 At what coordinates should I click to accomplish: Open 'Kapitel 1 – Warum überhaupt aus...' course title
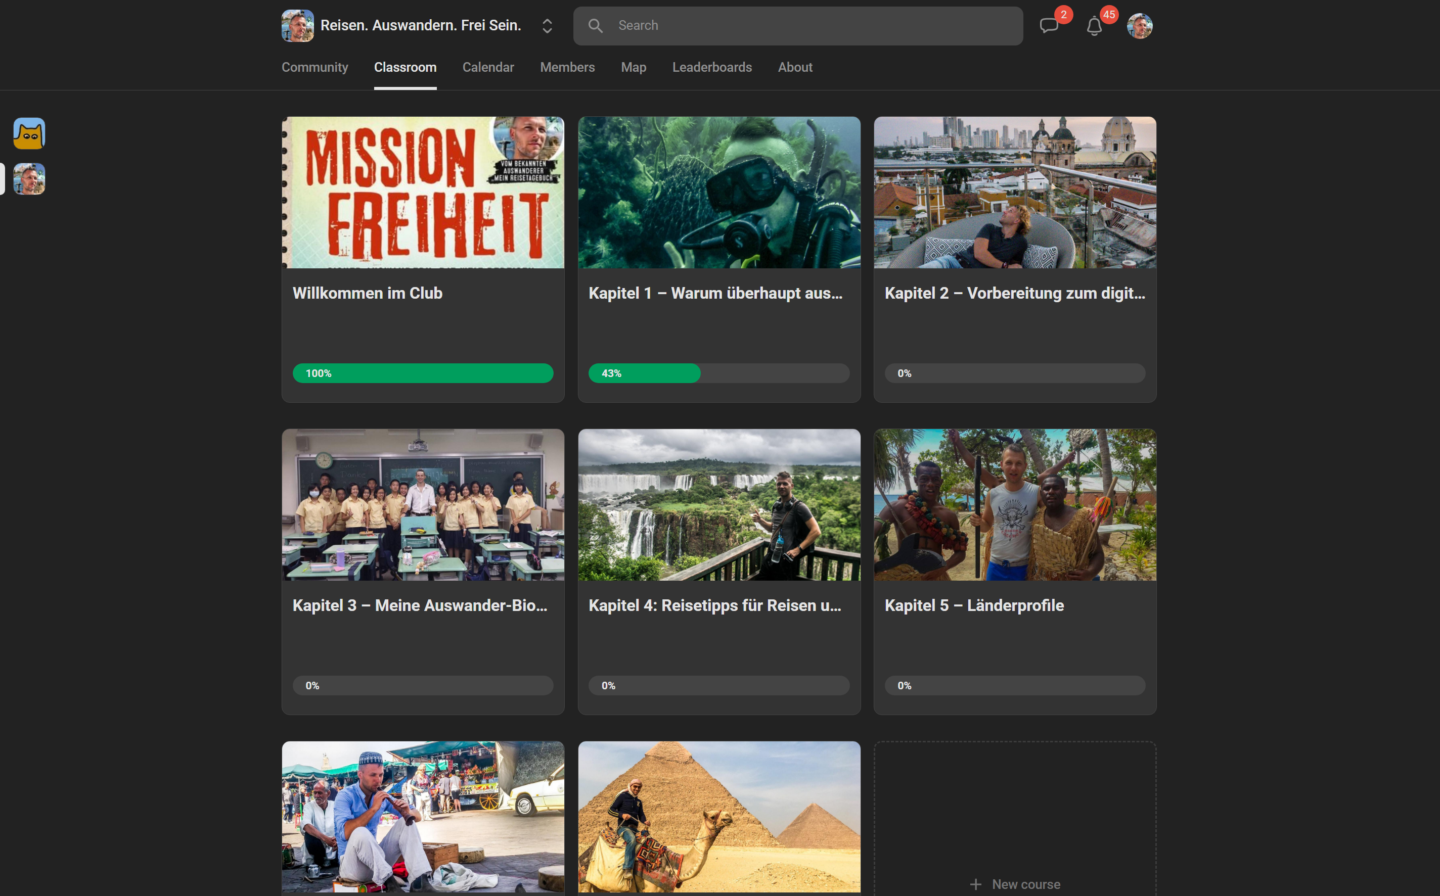coord(716,293)
